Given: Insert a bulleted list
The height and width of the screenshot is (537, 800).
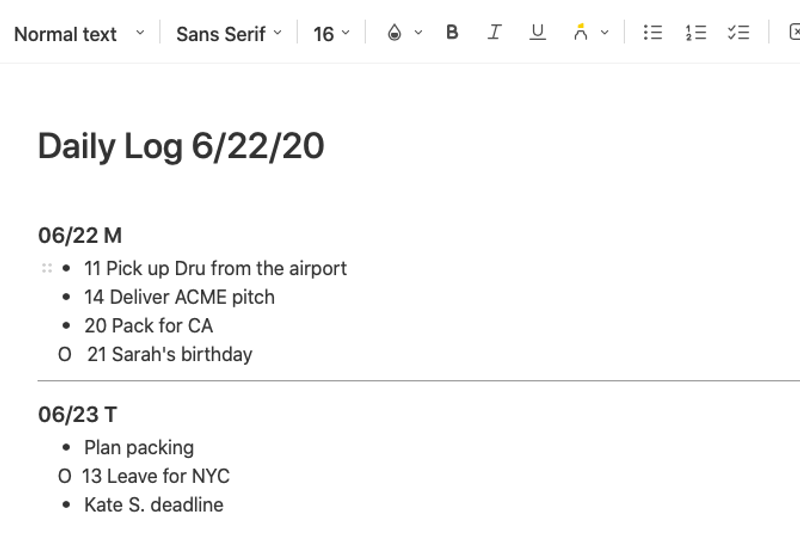Looking at the screenshot, I should tap(653, 33).
